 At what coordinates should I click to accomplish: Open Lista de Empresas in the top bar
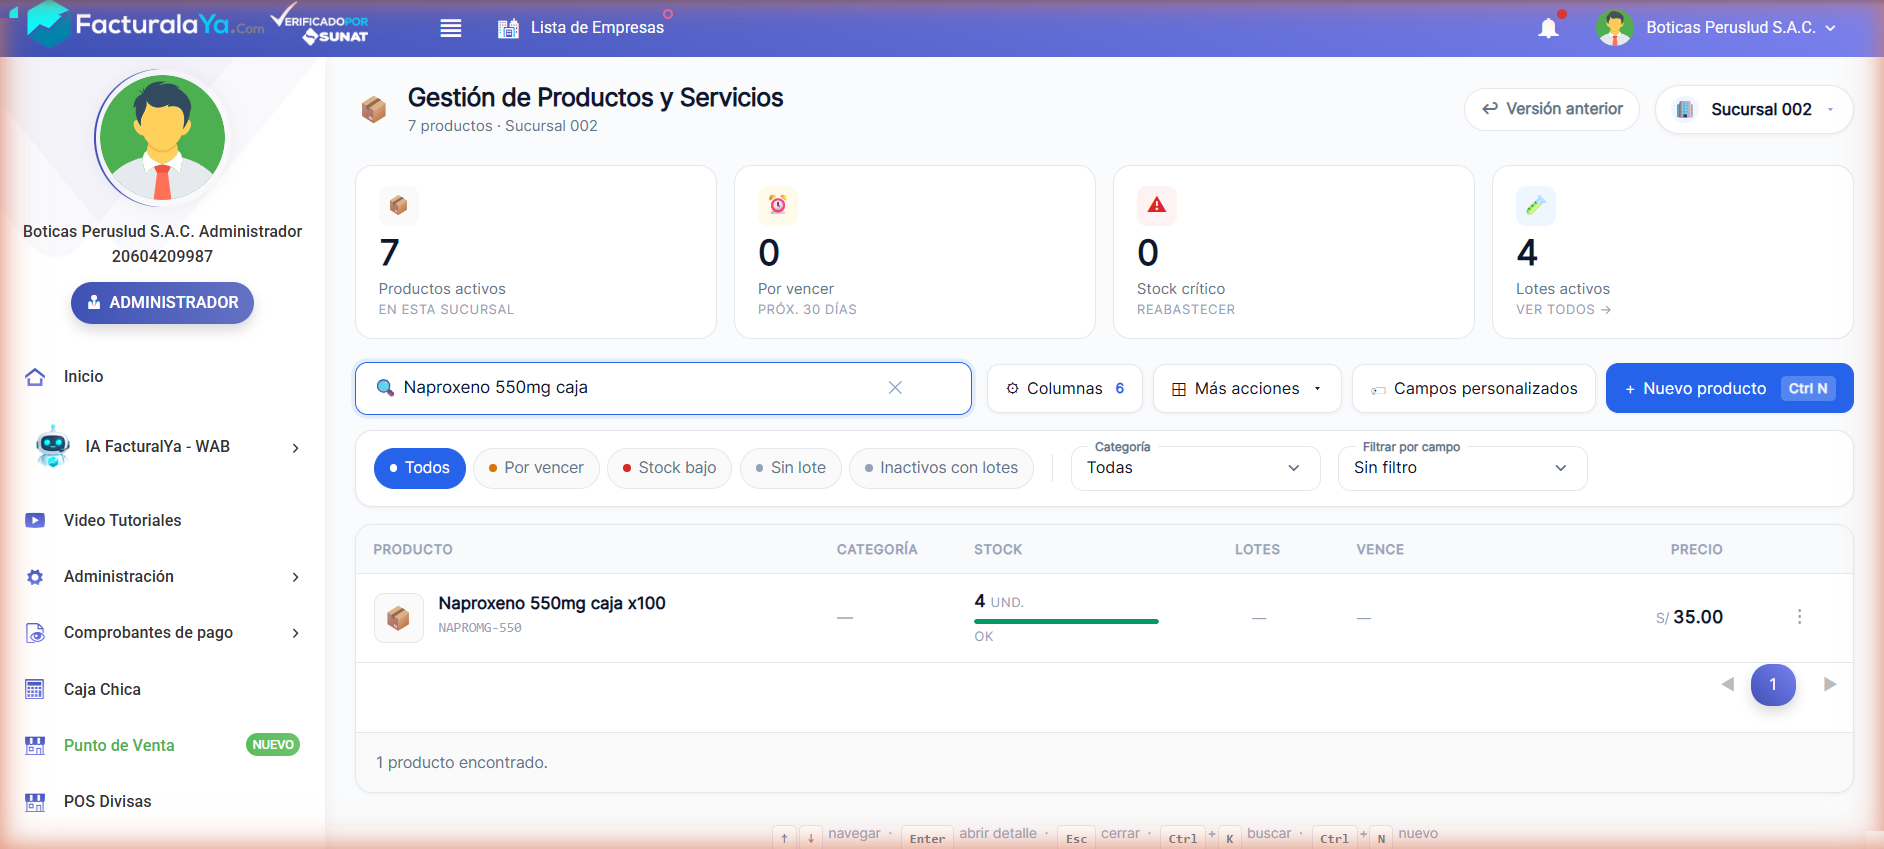pos(597,28)
